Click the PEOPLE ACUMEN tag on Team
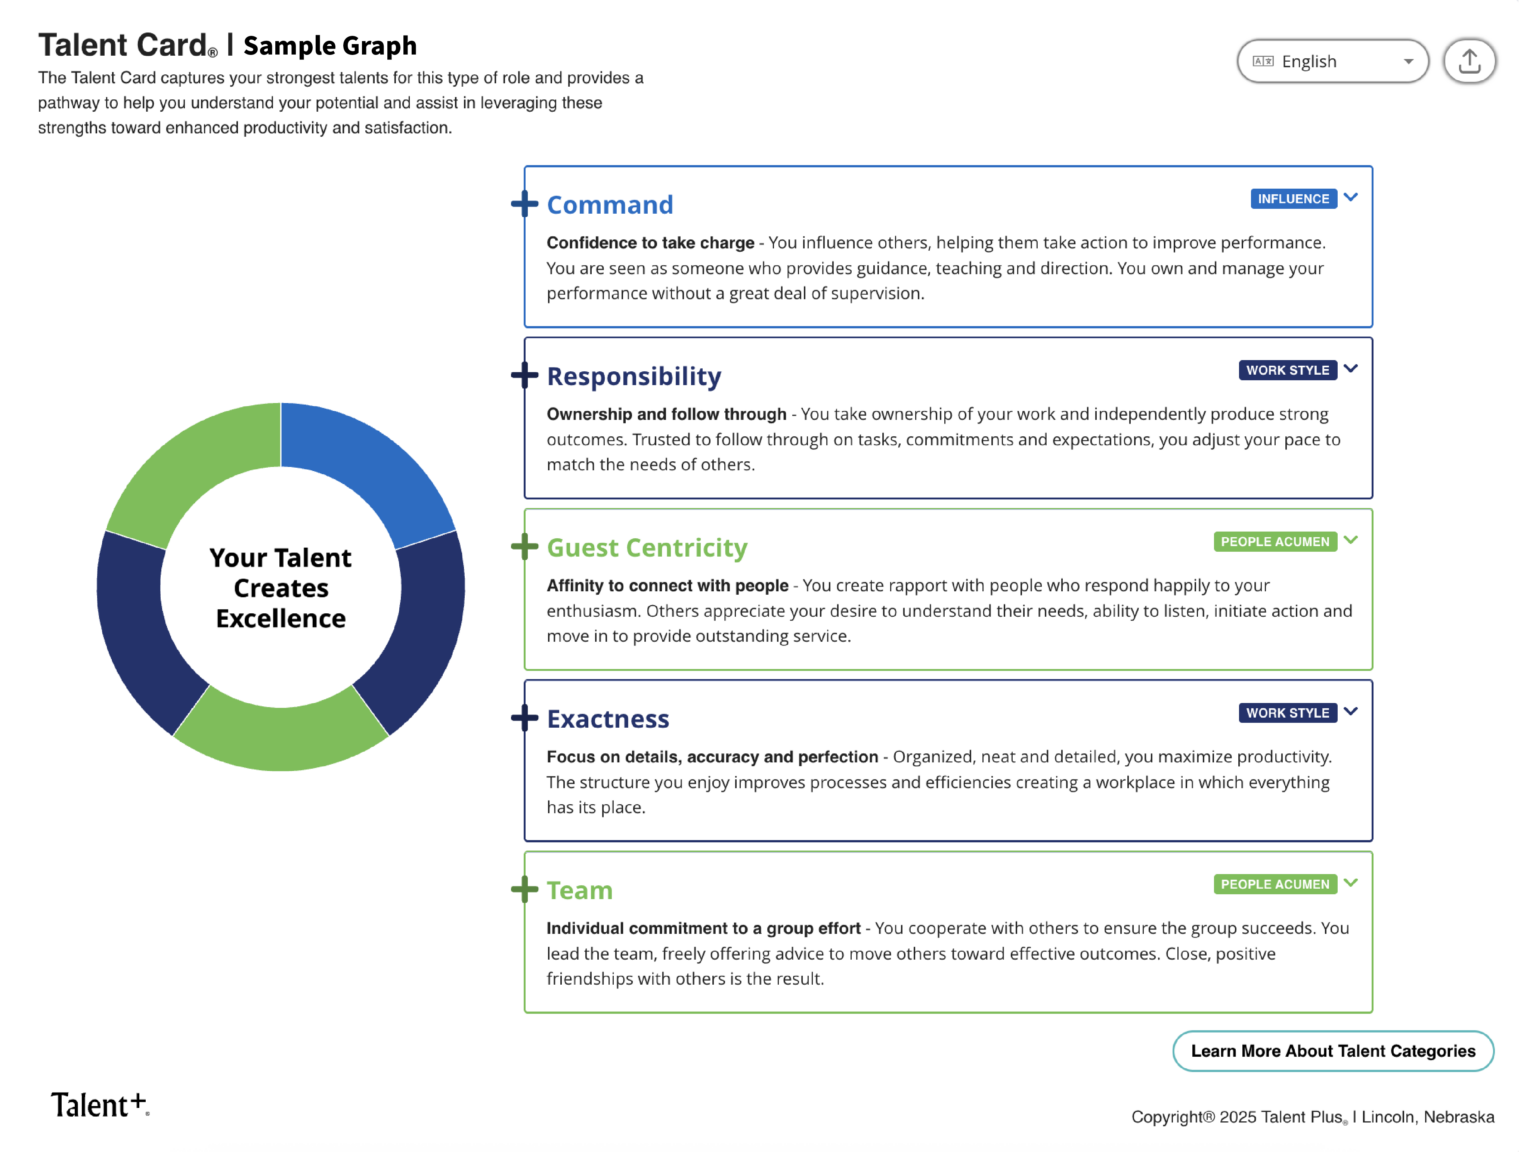Screen dimensions: 1536x1152 1275,885
